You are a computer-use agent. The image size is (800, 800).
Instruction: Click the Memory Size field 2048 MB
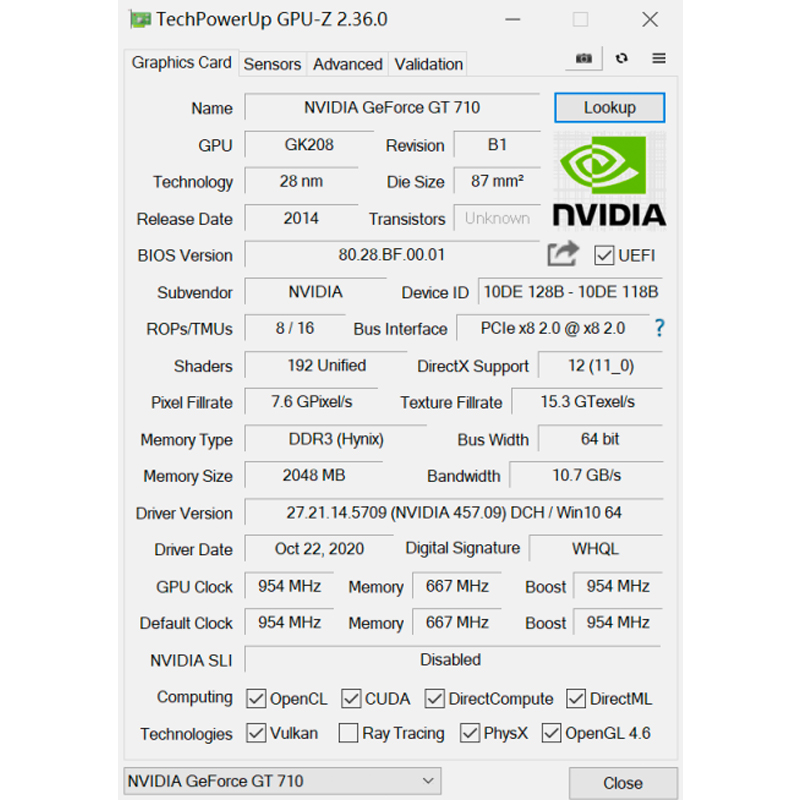(x=314, y=475)
